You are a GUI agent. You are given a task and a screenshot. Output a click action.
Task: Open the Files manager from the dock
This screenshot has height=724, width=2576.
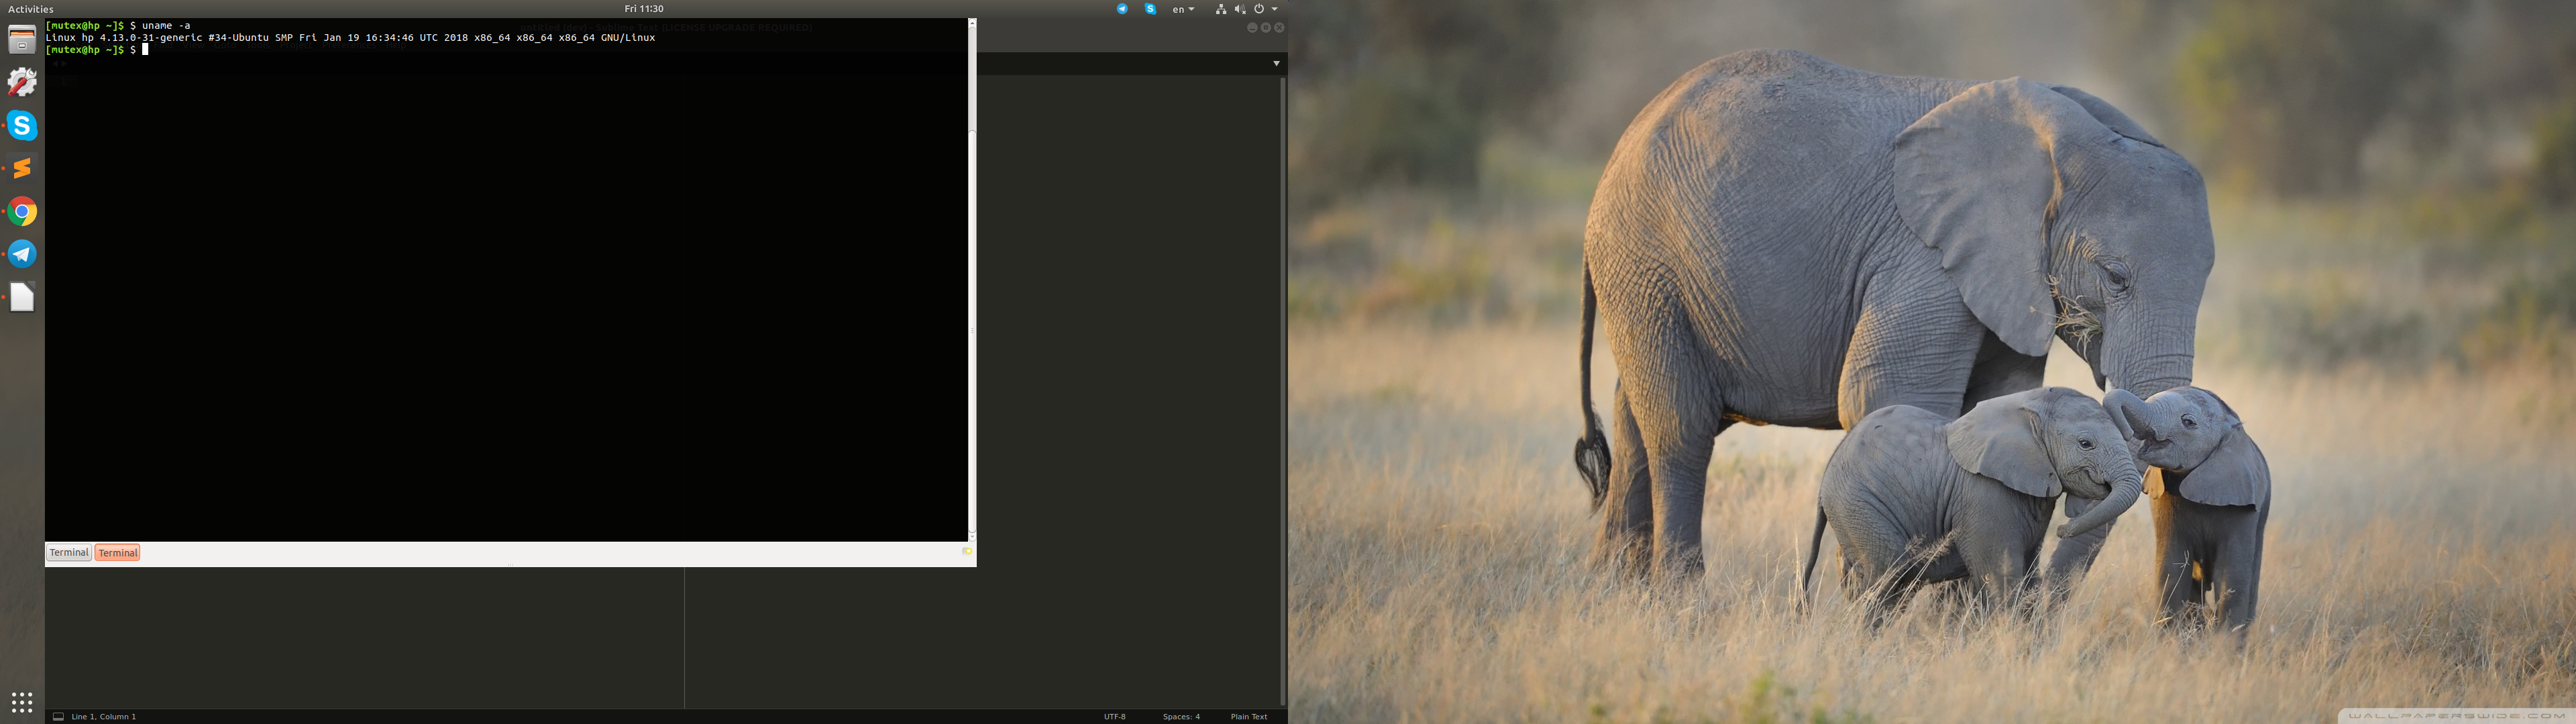coord(22,40)
